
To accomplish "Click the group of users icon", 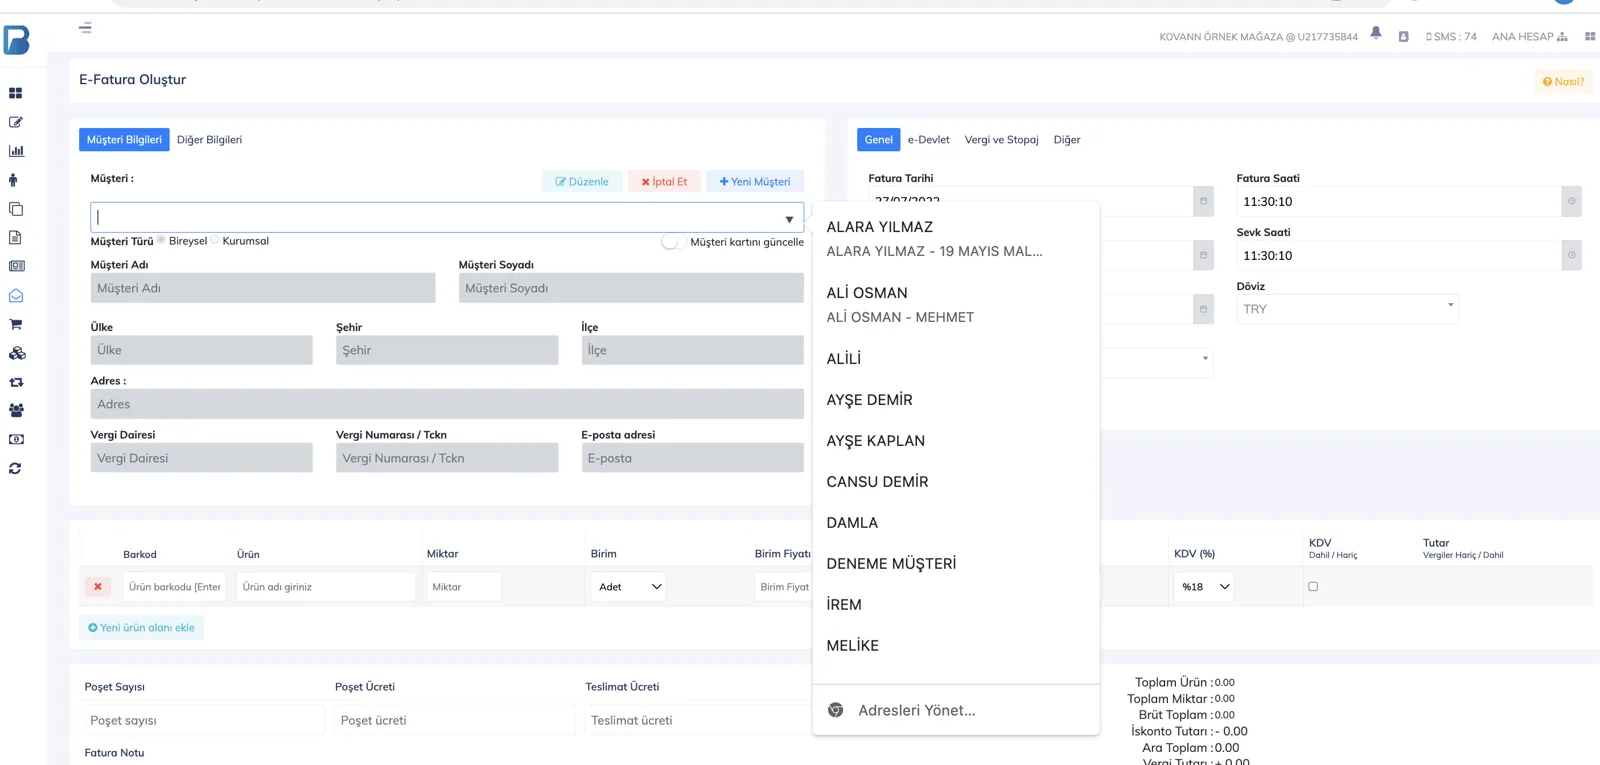I will pyautogui.click(x=16, y=410).
